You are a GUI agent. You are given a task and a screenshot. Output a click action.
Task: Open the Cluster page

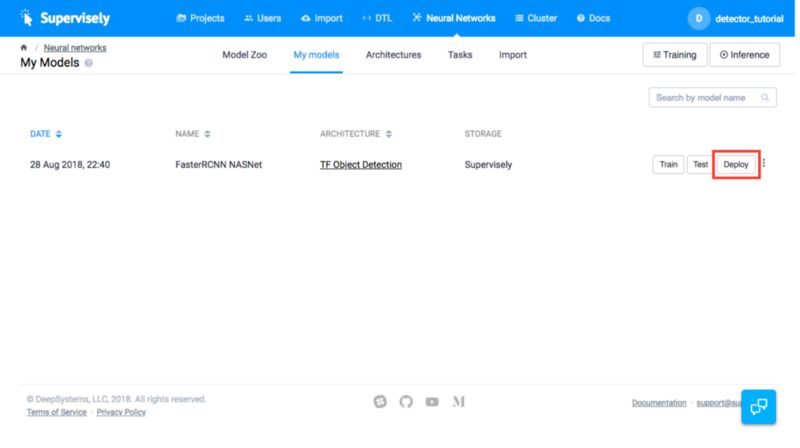536,18
